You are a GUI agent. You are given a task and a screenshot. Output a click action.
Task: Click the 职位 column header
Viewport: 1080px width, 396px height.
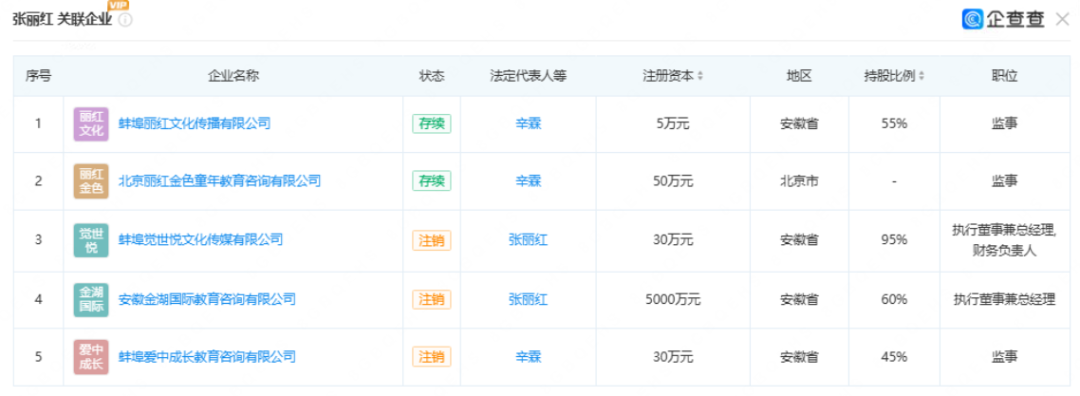(1005, 76)
